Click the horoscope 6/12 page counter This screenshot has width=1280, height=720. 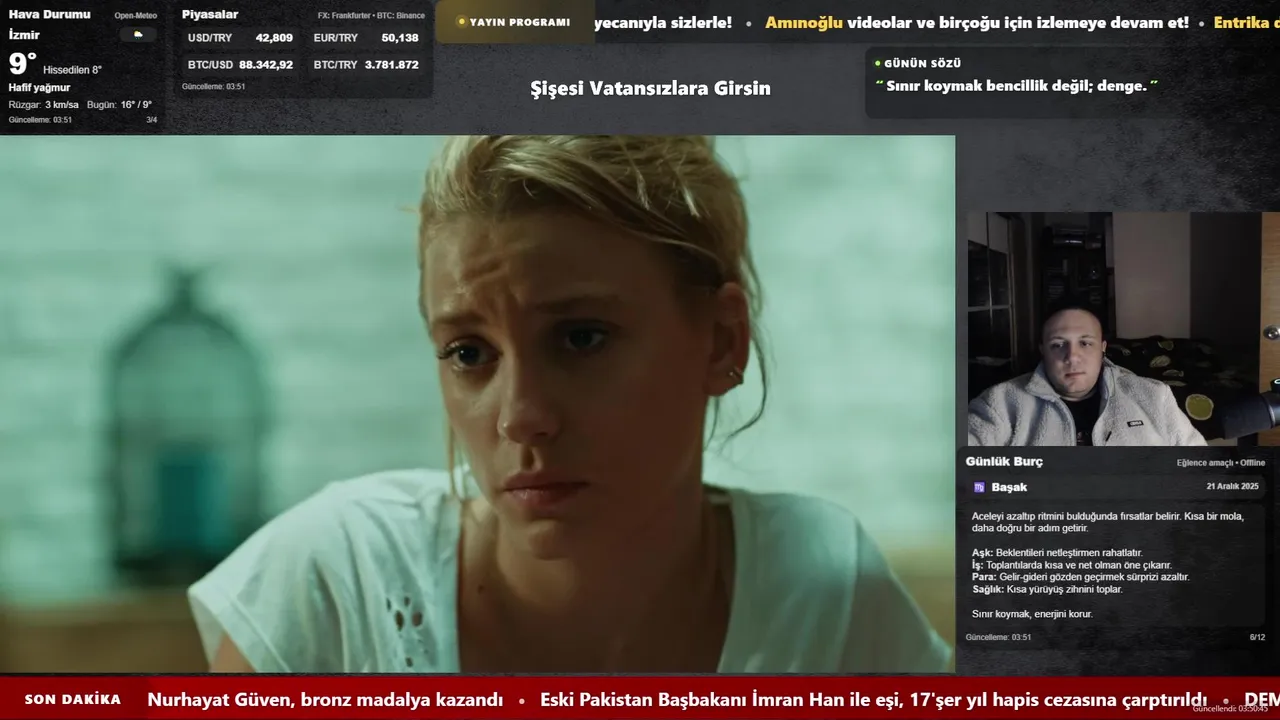click(x=1257, y=637)
